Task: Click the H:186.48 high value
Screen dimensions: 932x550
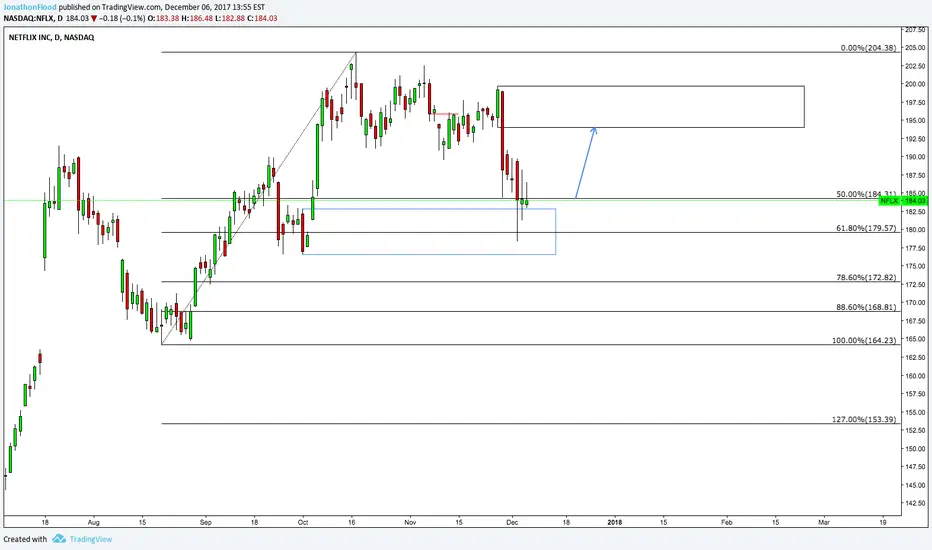Action: point(197,18)
